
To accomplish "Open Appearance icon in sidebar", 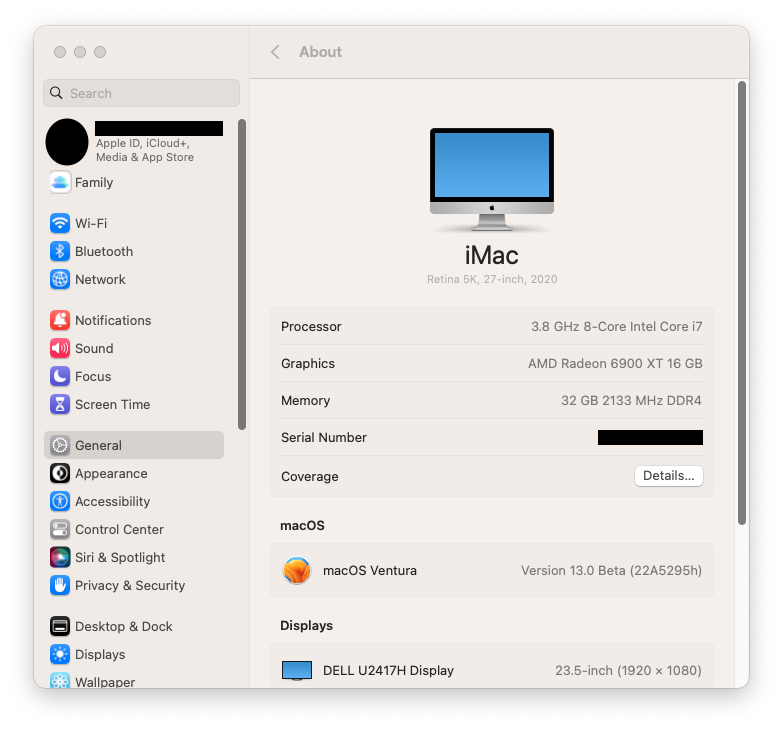I will (60, 473).
